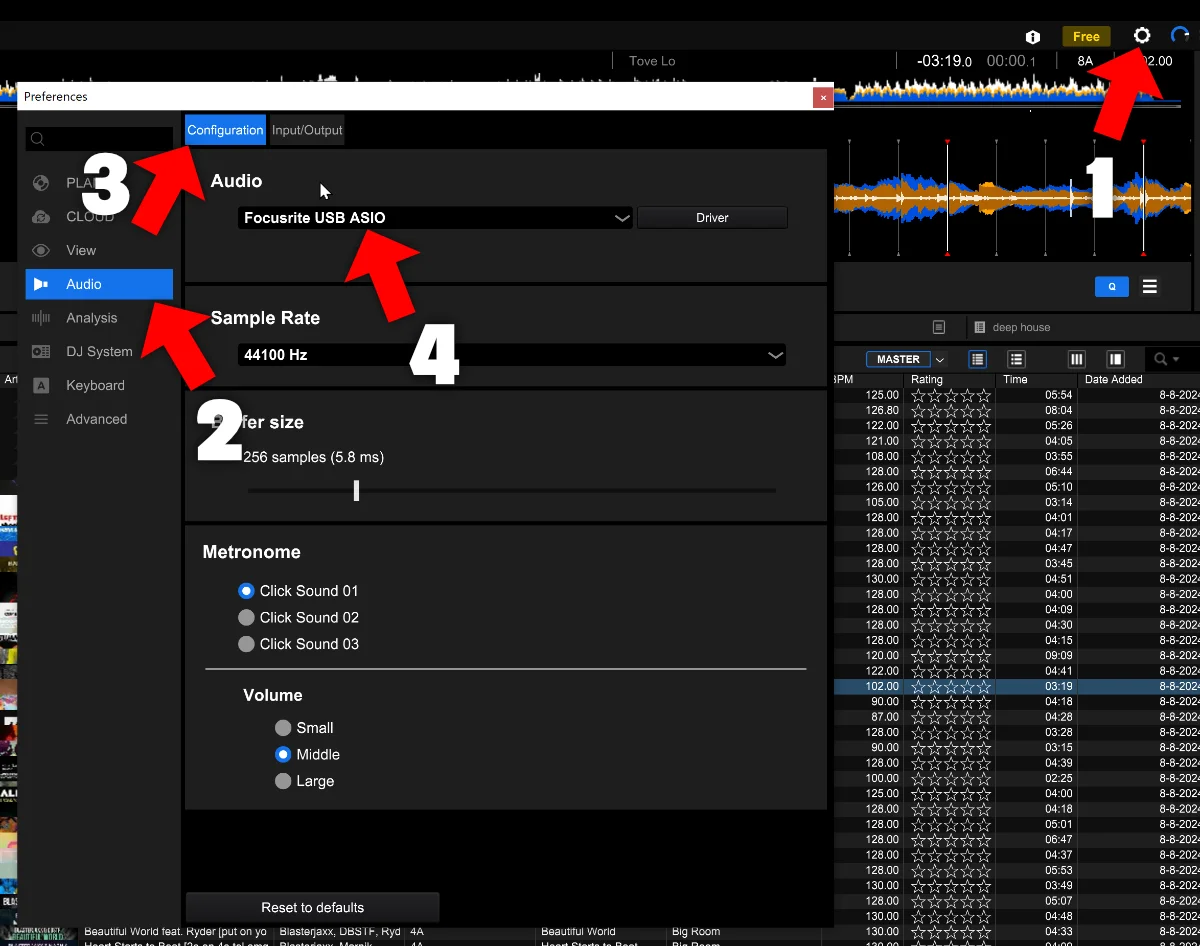
Task: Select Click Sound 02 radio button
Action: tap(246, 618)
